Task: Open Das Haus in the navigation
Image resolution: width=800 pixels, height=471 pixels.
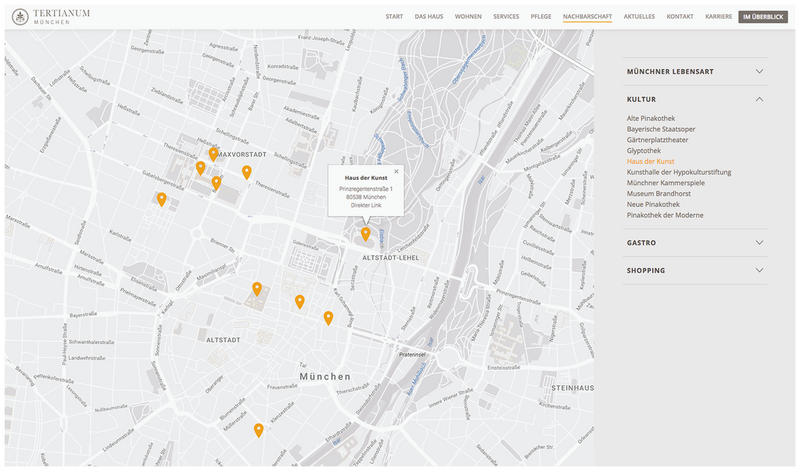Action: pos(429,16)
